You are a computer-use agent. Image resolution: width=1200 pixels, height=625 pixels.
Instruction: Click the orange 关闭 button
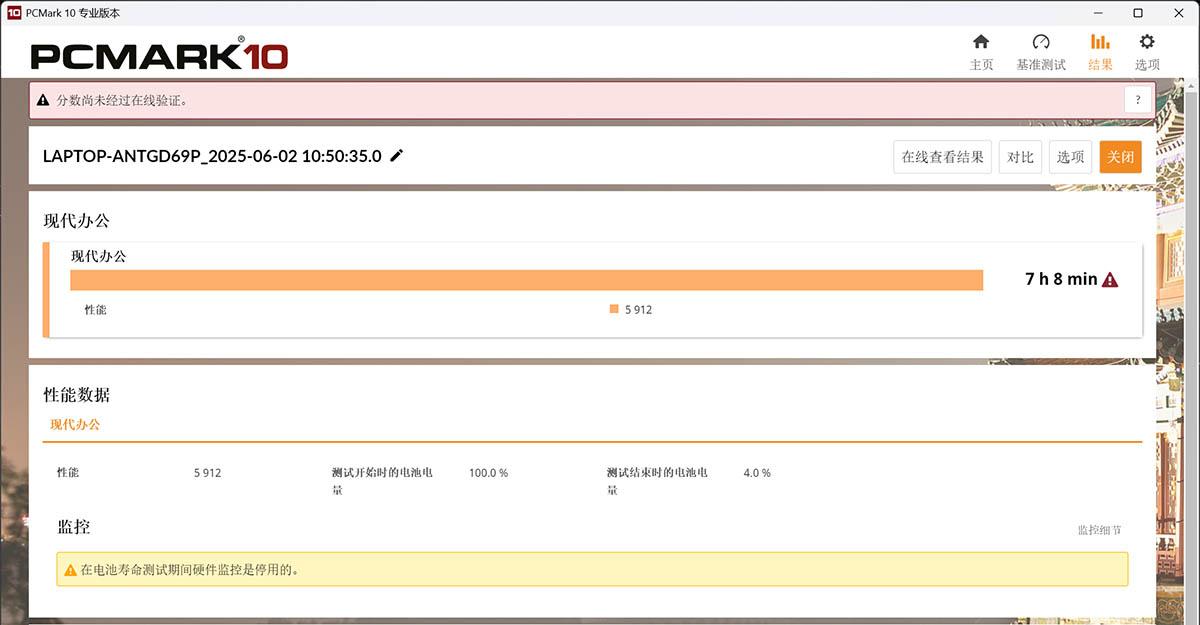[1121, 157]
